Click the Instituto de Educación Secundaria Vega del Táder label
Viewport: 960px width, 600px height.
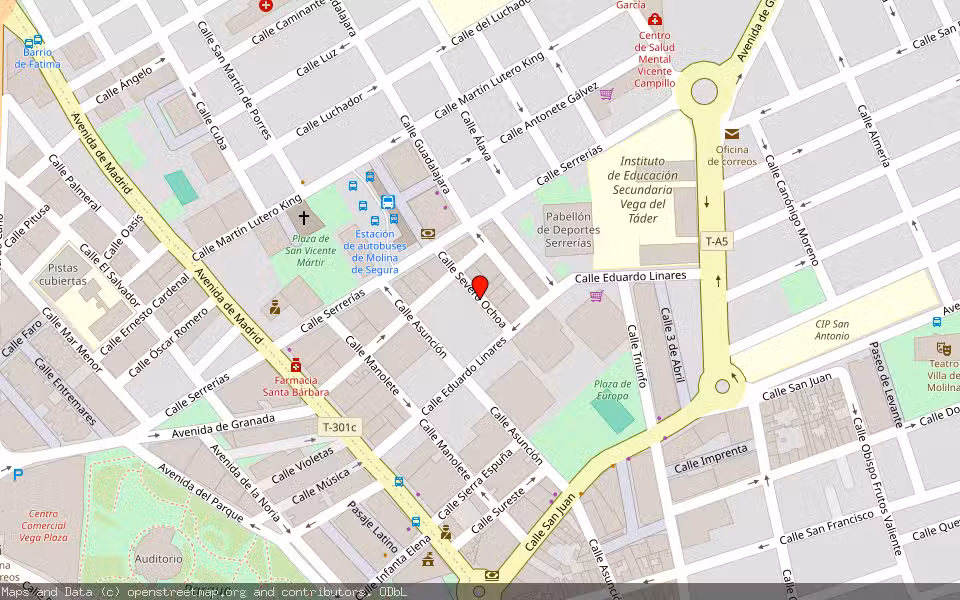point(643,190)
